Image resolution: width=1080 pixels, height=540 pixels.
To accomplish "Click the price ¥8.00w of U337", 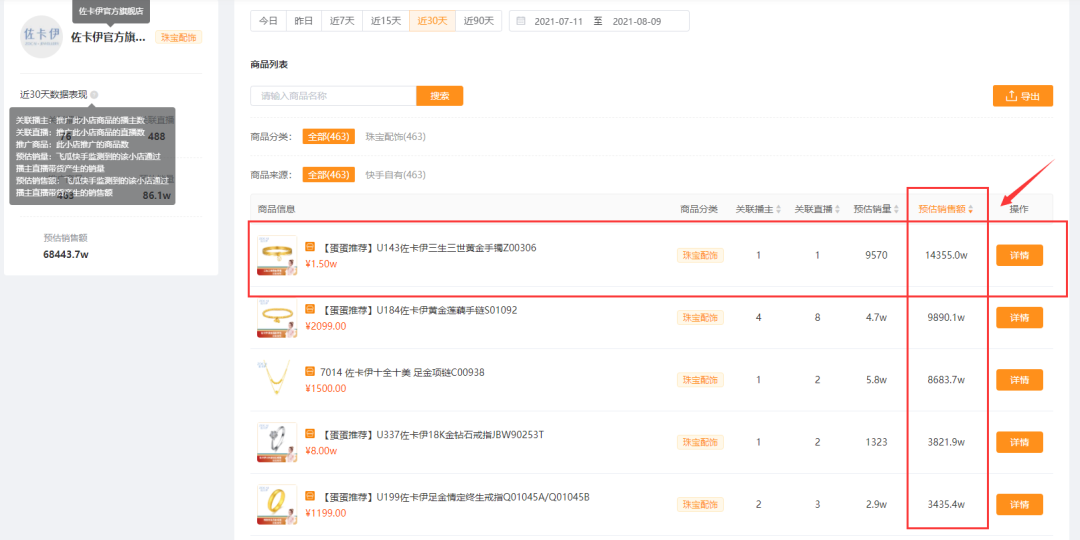I will click(321, 450).
